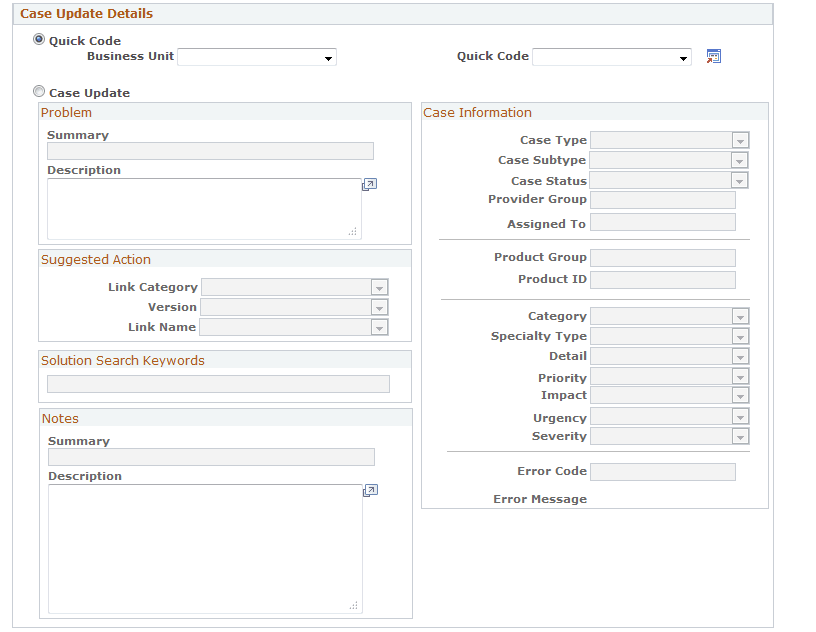This screenshot has height=632, width=816.
Task: Open the Urgency dropdown
Action: coord(739,416)
